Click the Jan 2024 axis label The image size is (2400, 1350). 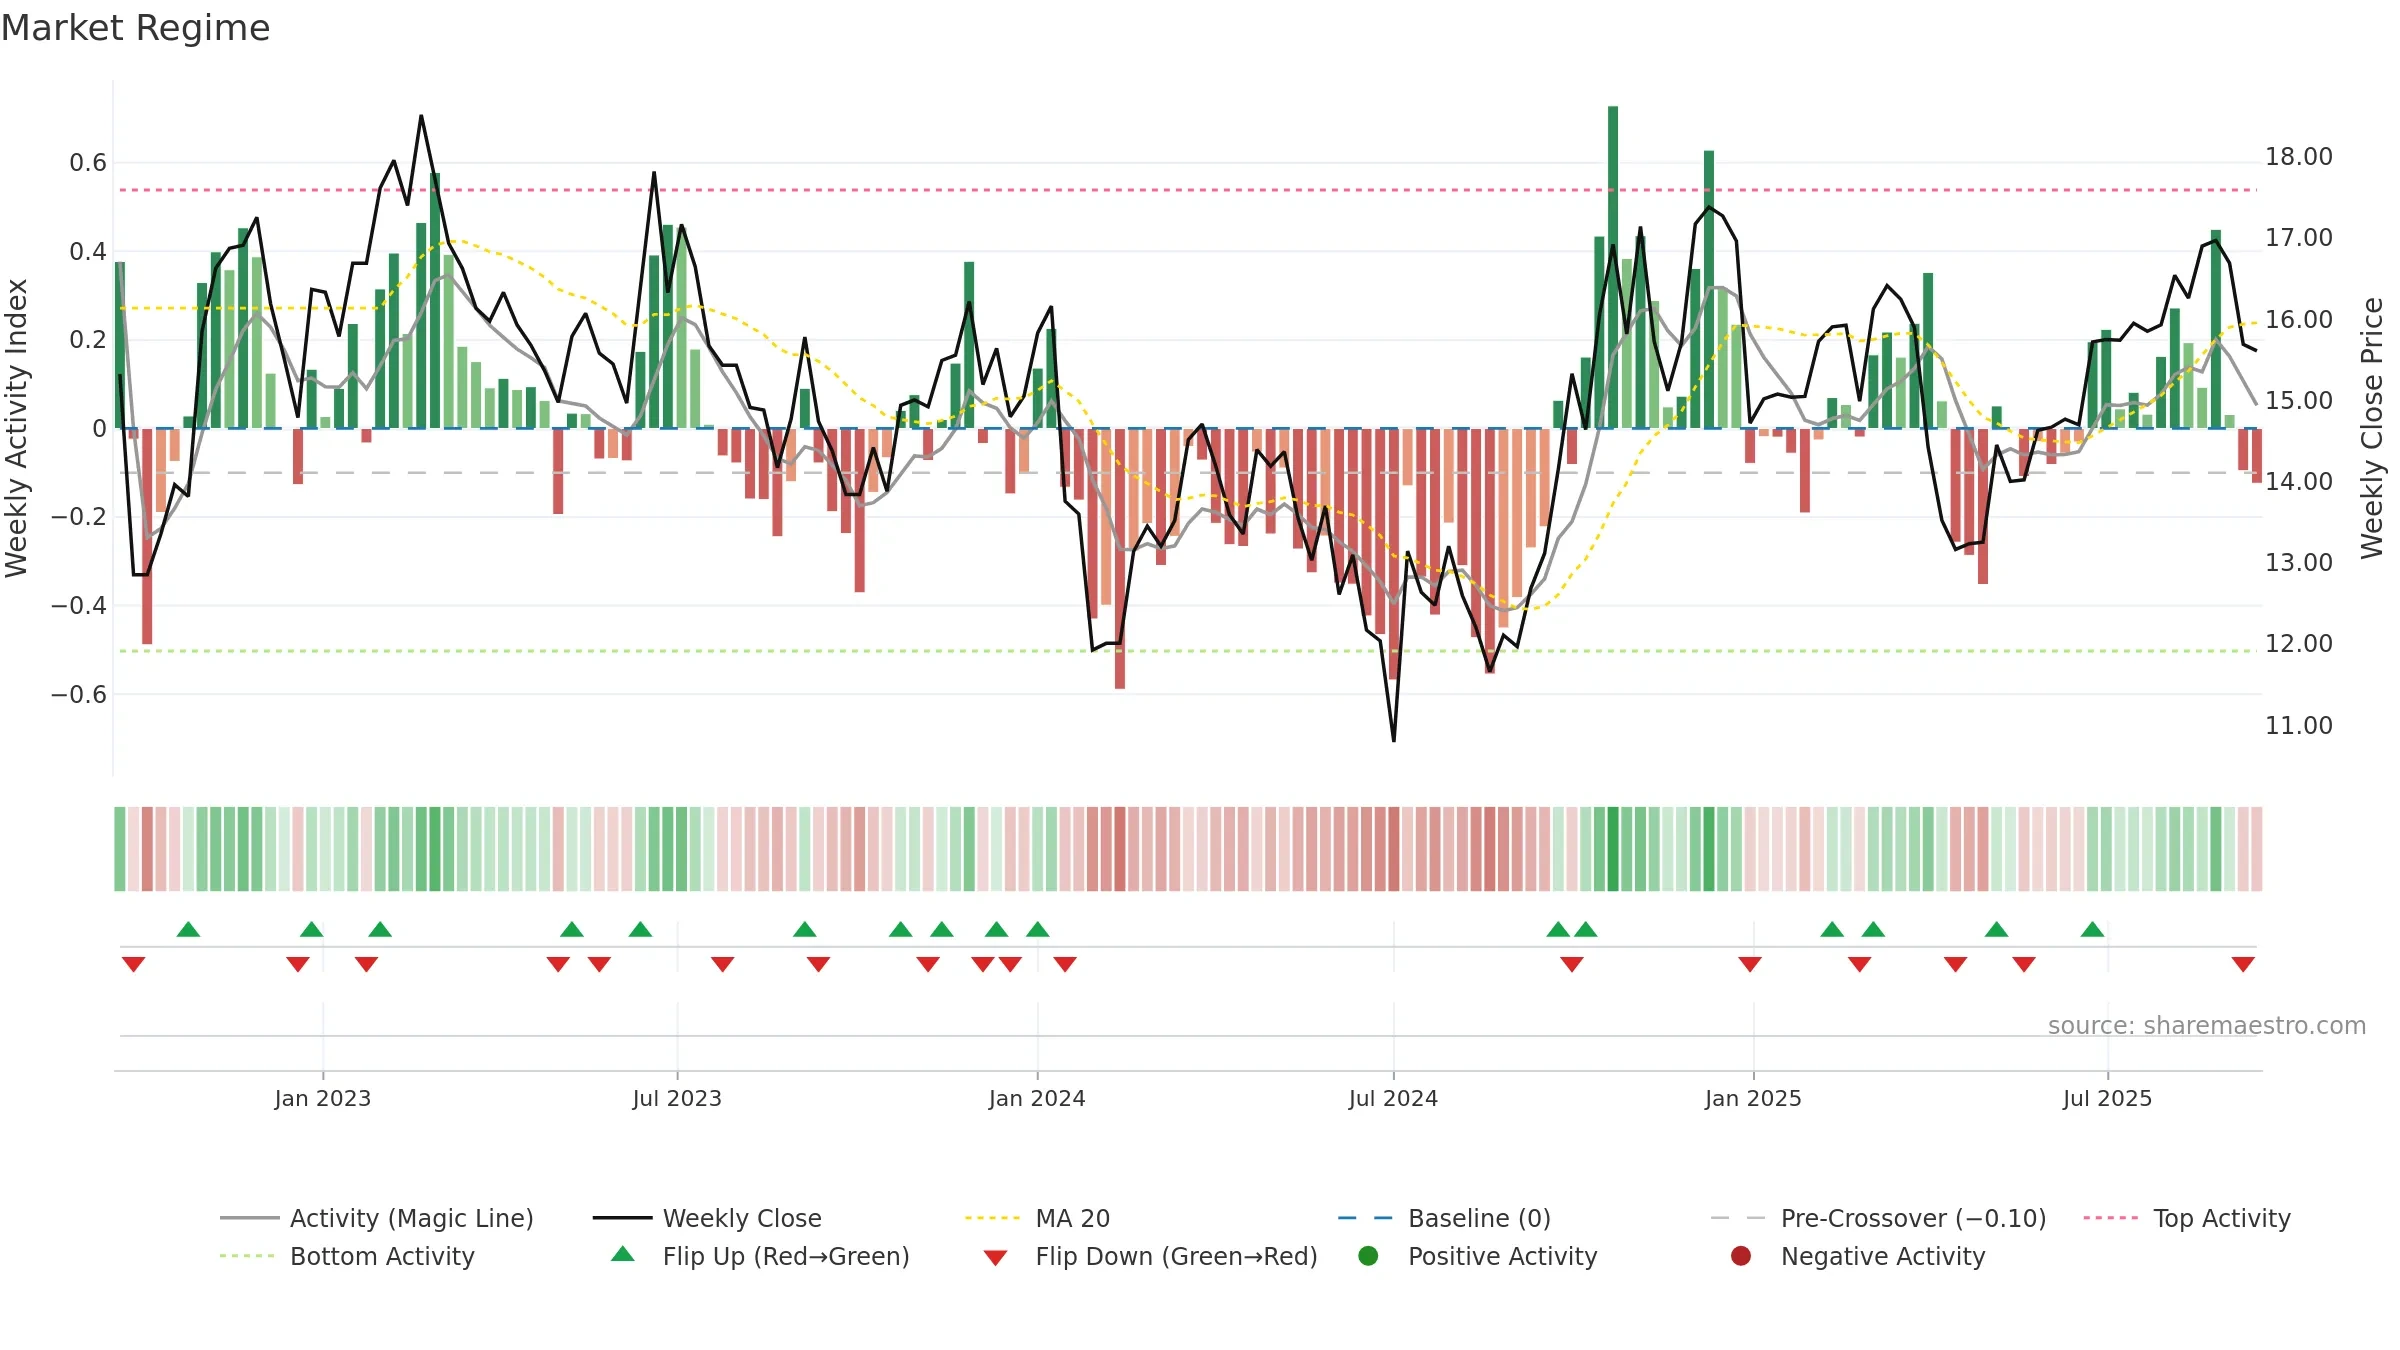pos(1037,1098)
